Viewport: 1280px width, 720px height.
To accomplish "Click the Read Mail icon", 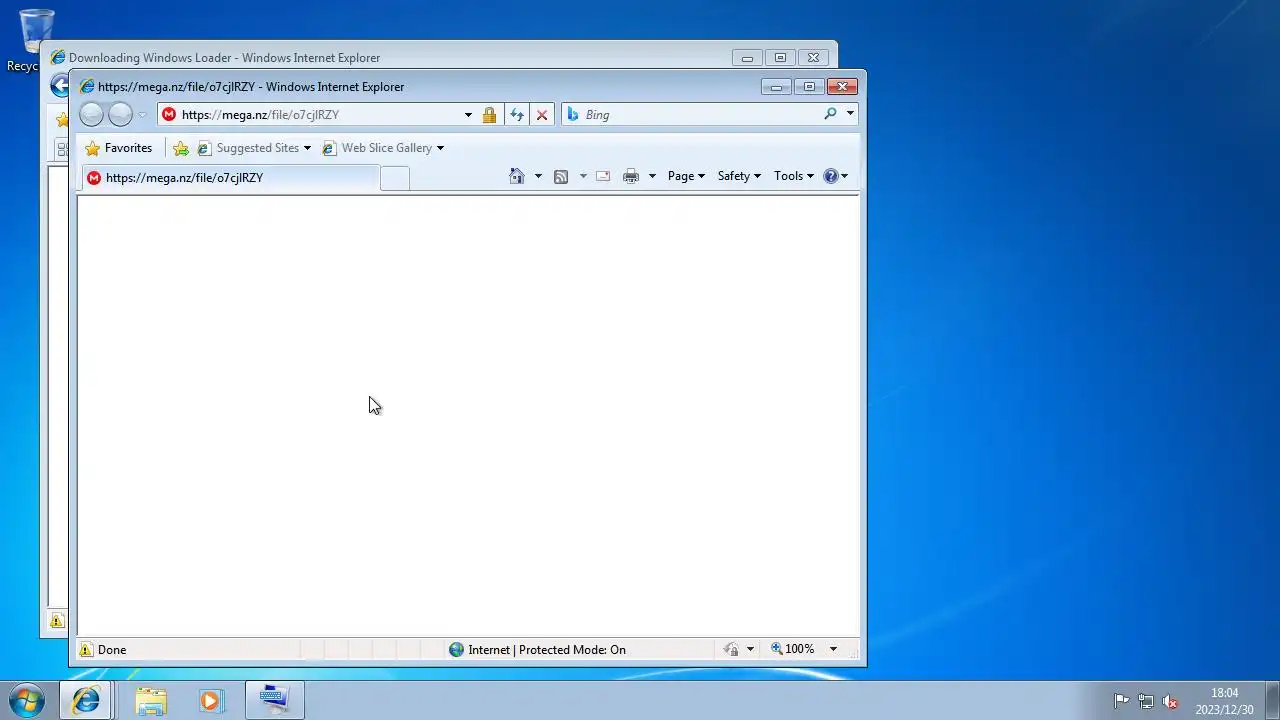I will pos(603,176).
